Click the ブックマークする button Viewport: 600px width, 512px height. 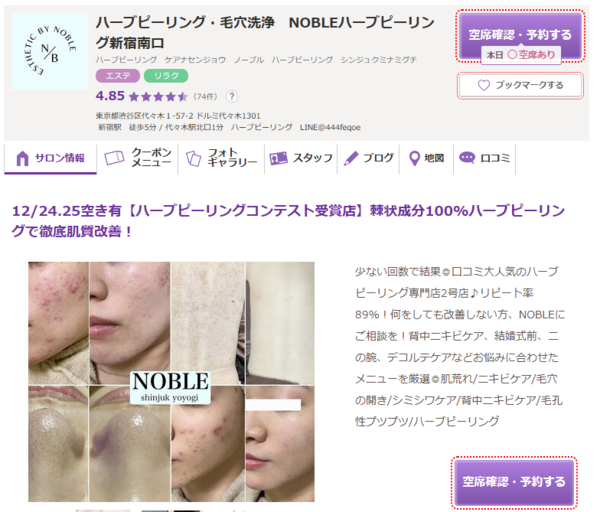point(520,85)
